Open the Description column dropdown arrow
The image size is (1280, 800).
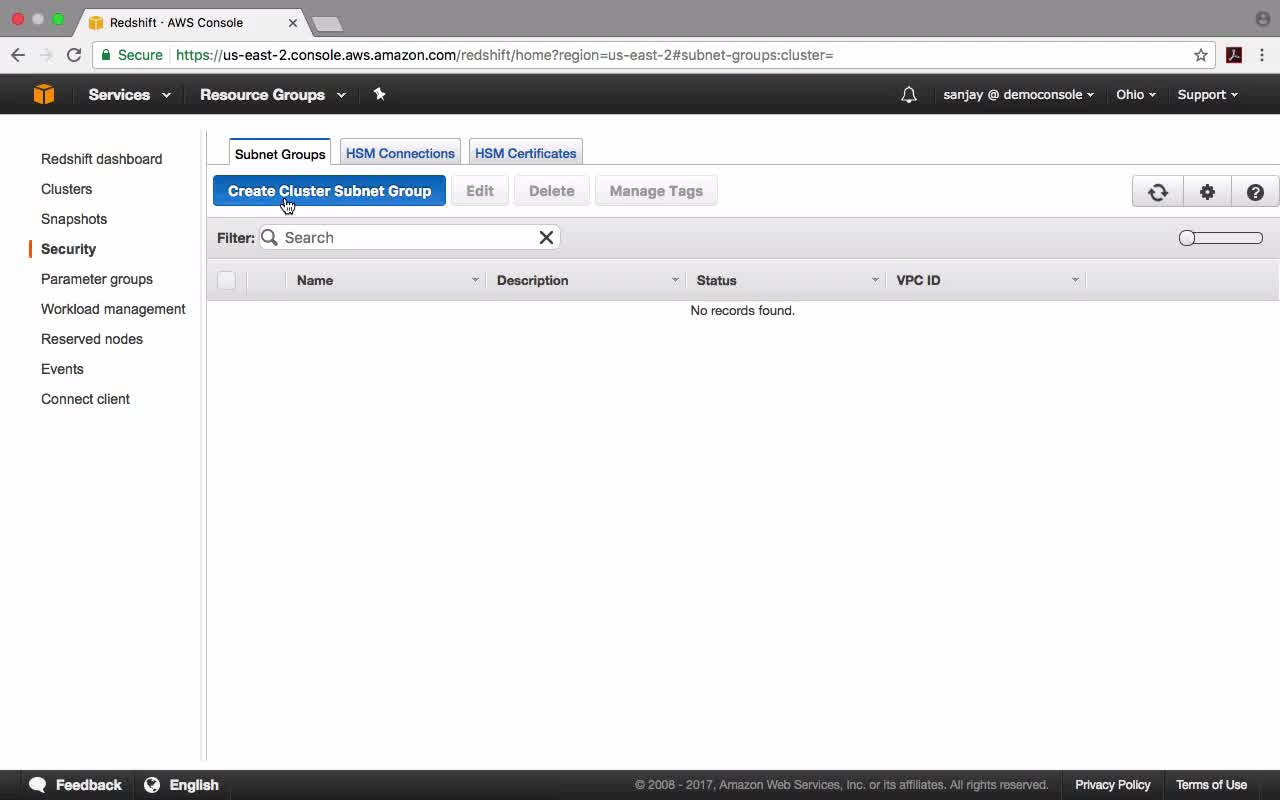coord(675,280)
